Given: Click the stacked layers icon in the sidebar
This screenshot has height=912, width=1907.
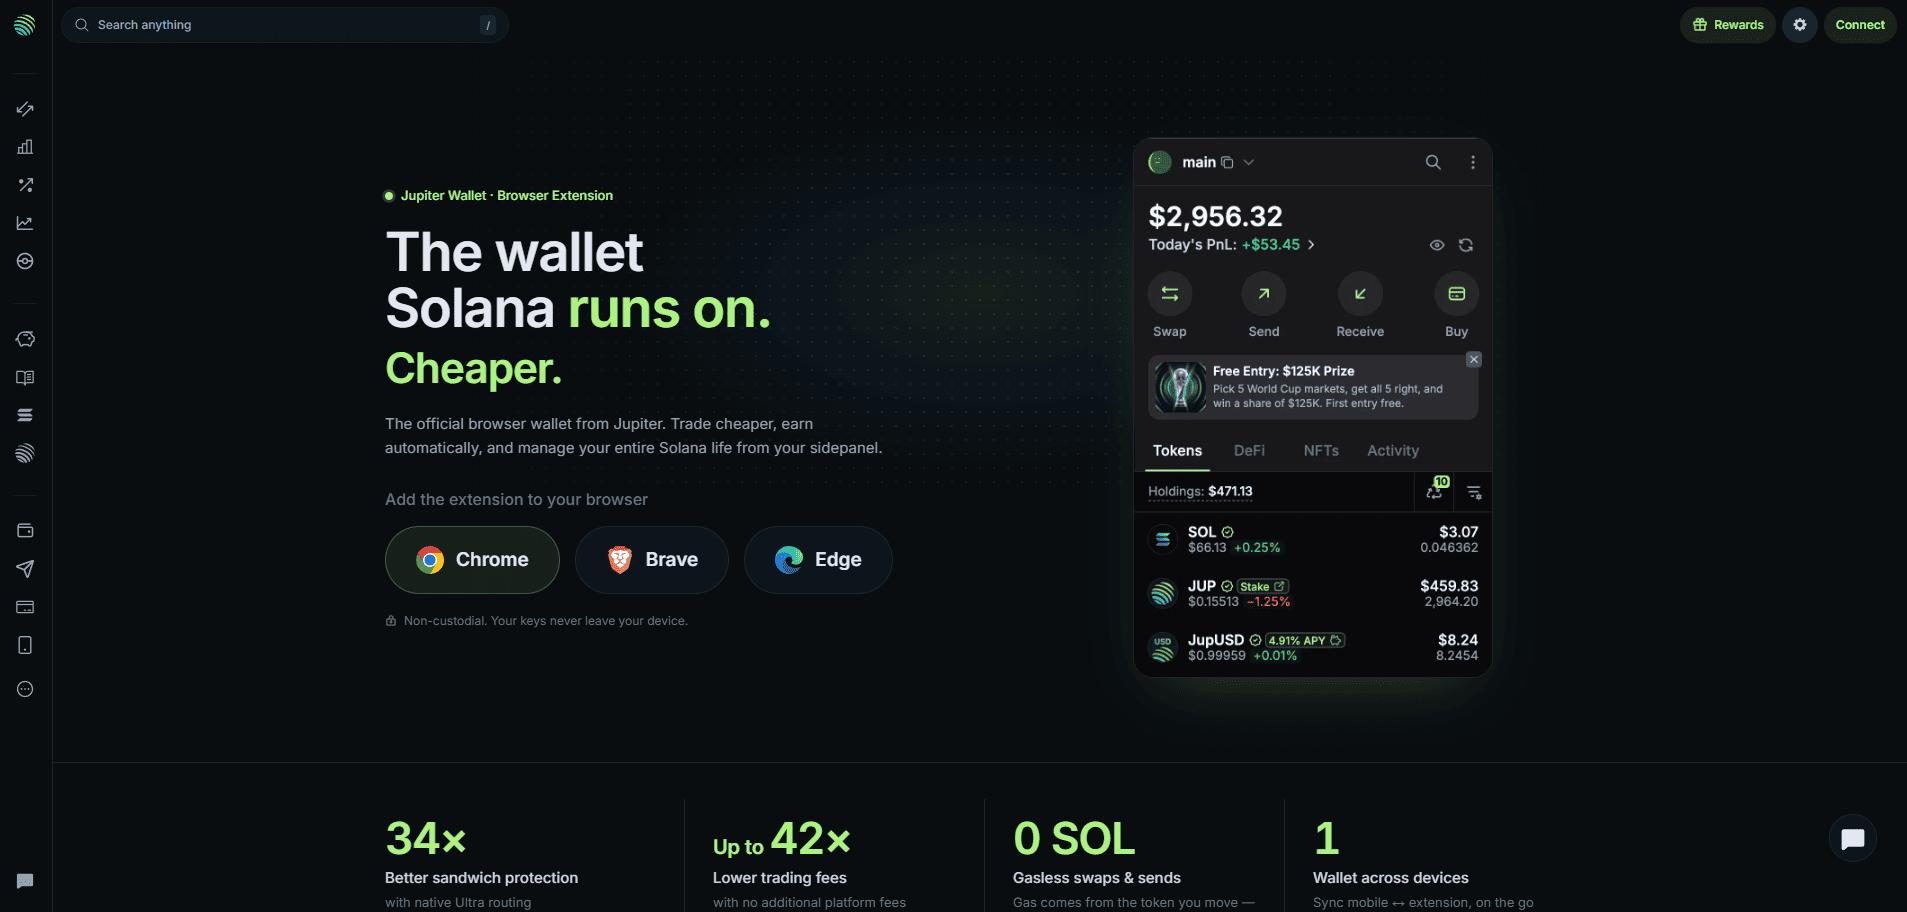Looking at the screenshot, I should (x=25, y=415).
